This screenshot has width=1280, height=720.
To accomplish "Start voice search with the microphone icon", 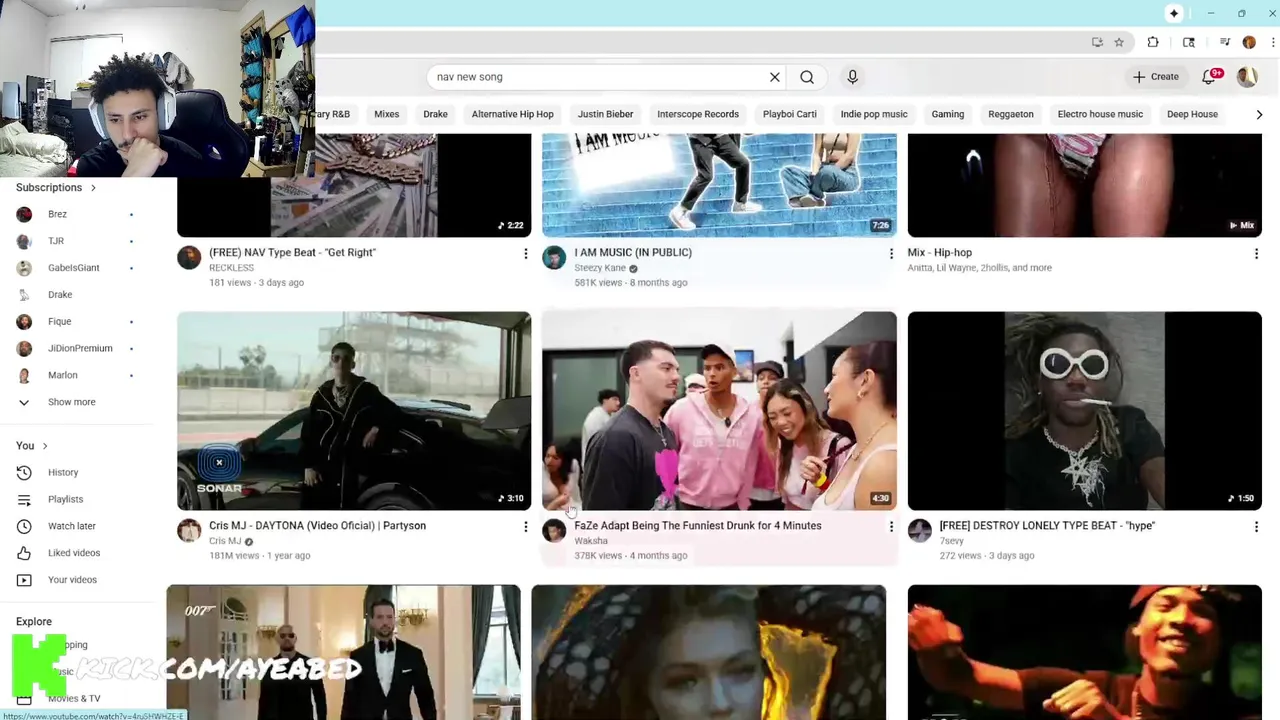I will [x=852, y=77].
